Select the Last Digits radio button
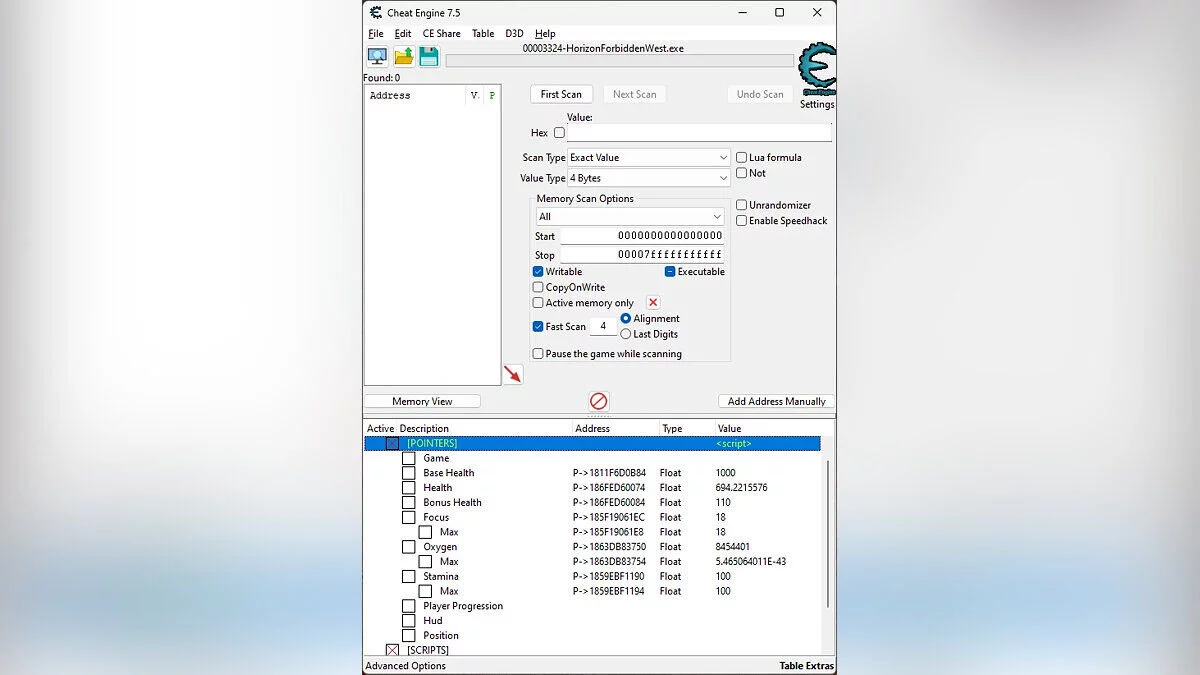 point(626,334)
